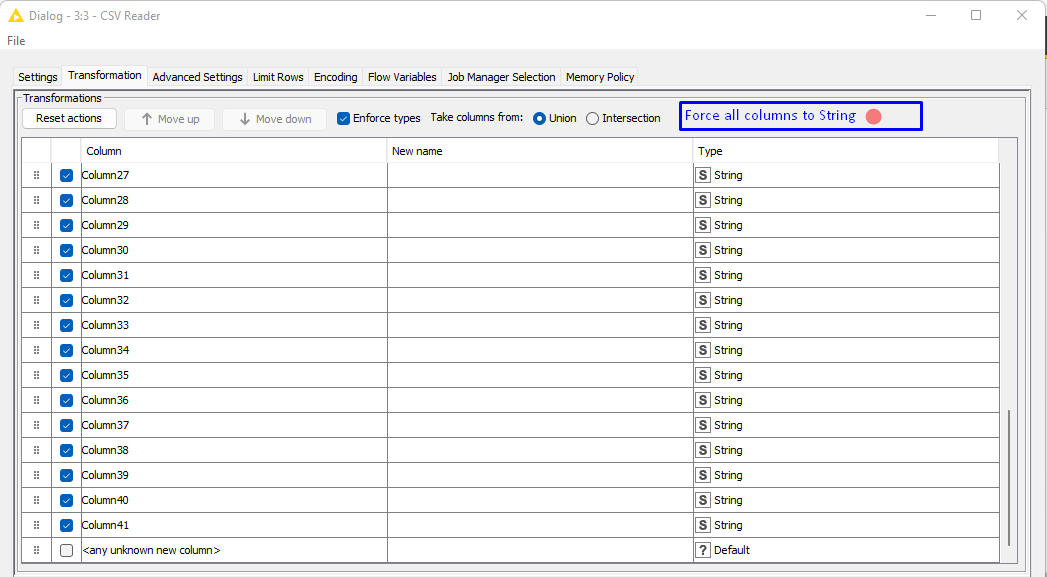
Task: Click the New name field for Column35
Action: (540, 375)
